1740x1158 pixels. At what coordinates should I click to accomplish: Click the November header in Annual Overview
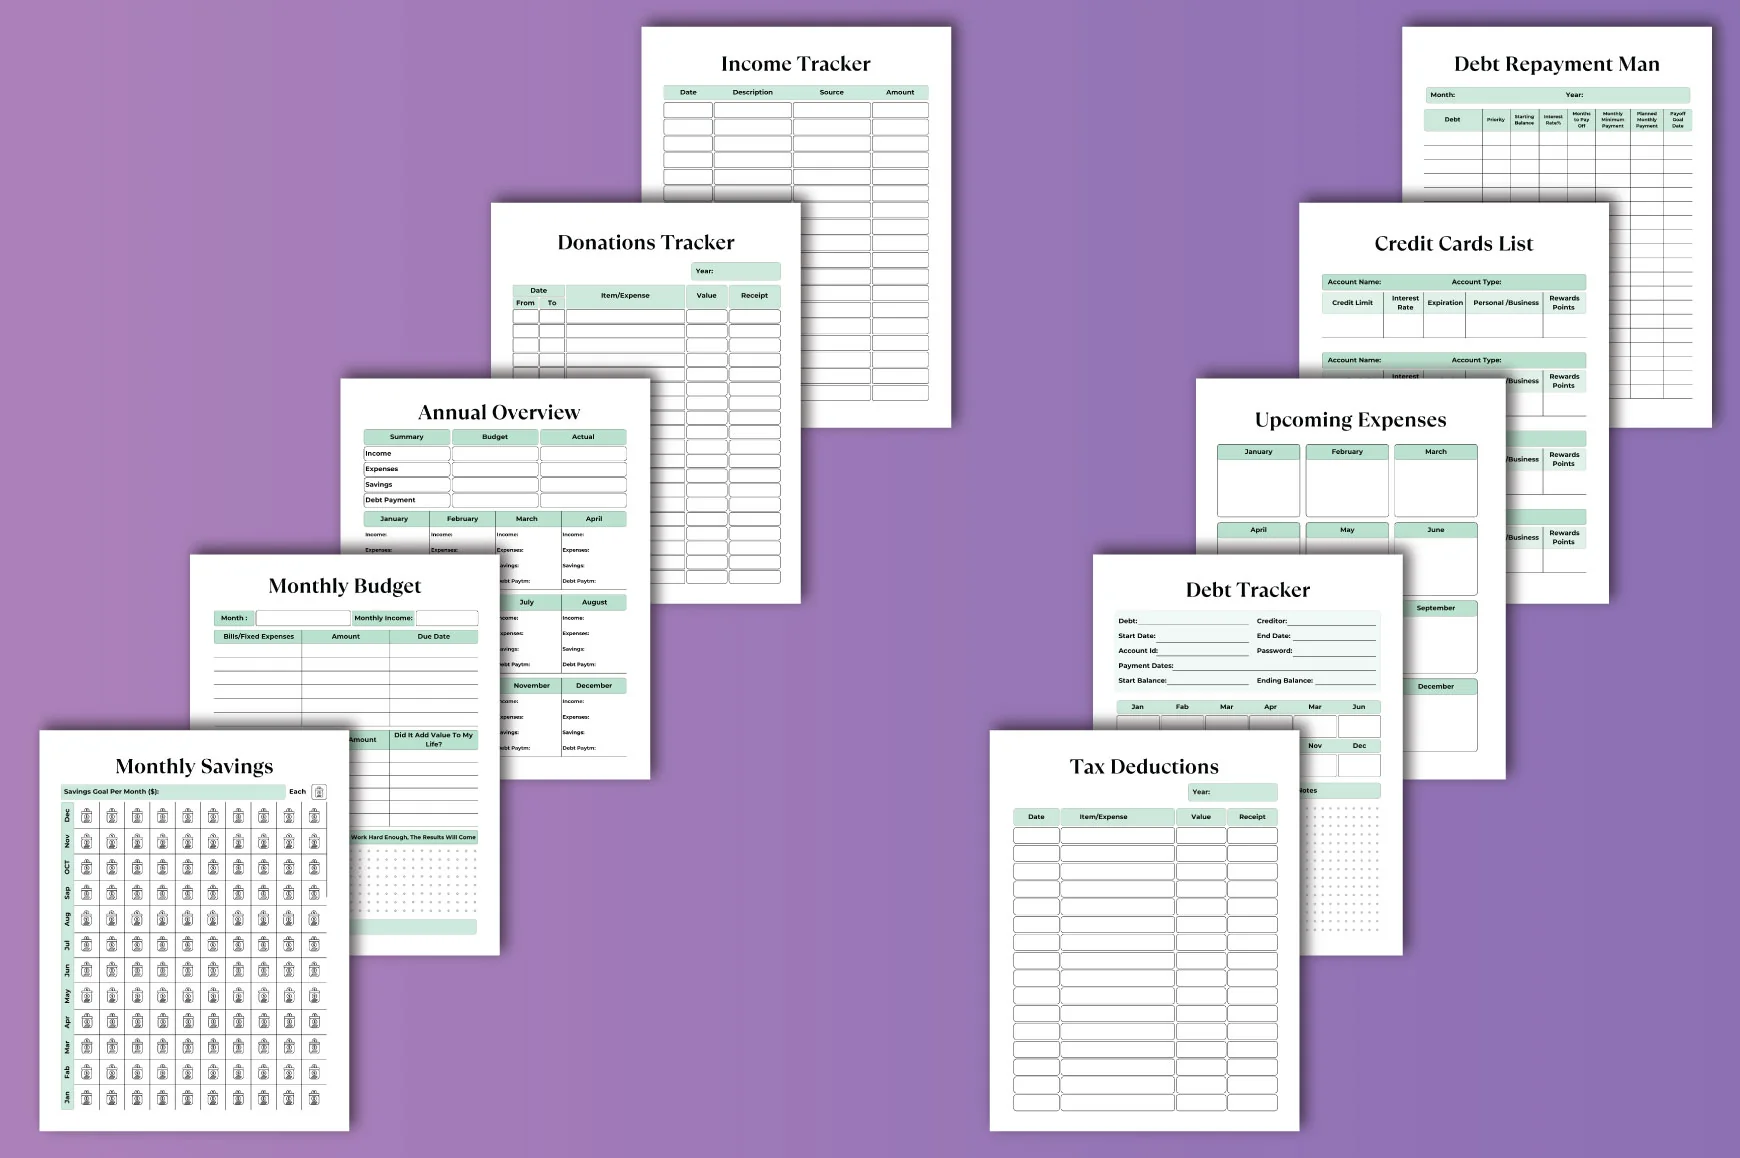531,686
